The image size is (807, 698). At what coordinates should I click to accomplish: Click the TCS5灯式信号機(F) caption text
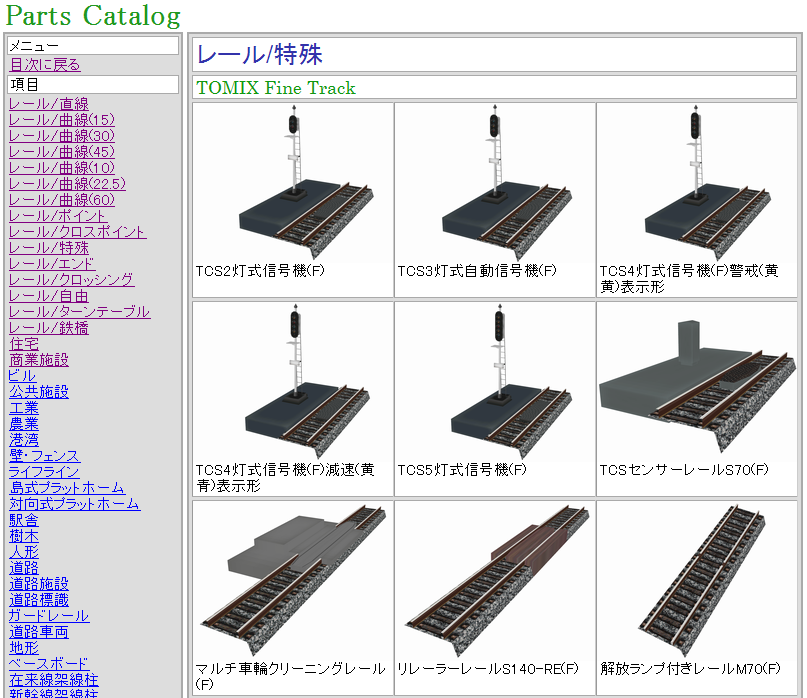point(462,469)
